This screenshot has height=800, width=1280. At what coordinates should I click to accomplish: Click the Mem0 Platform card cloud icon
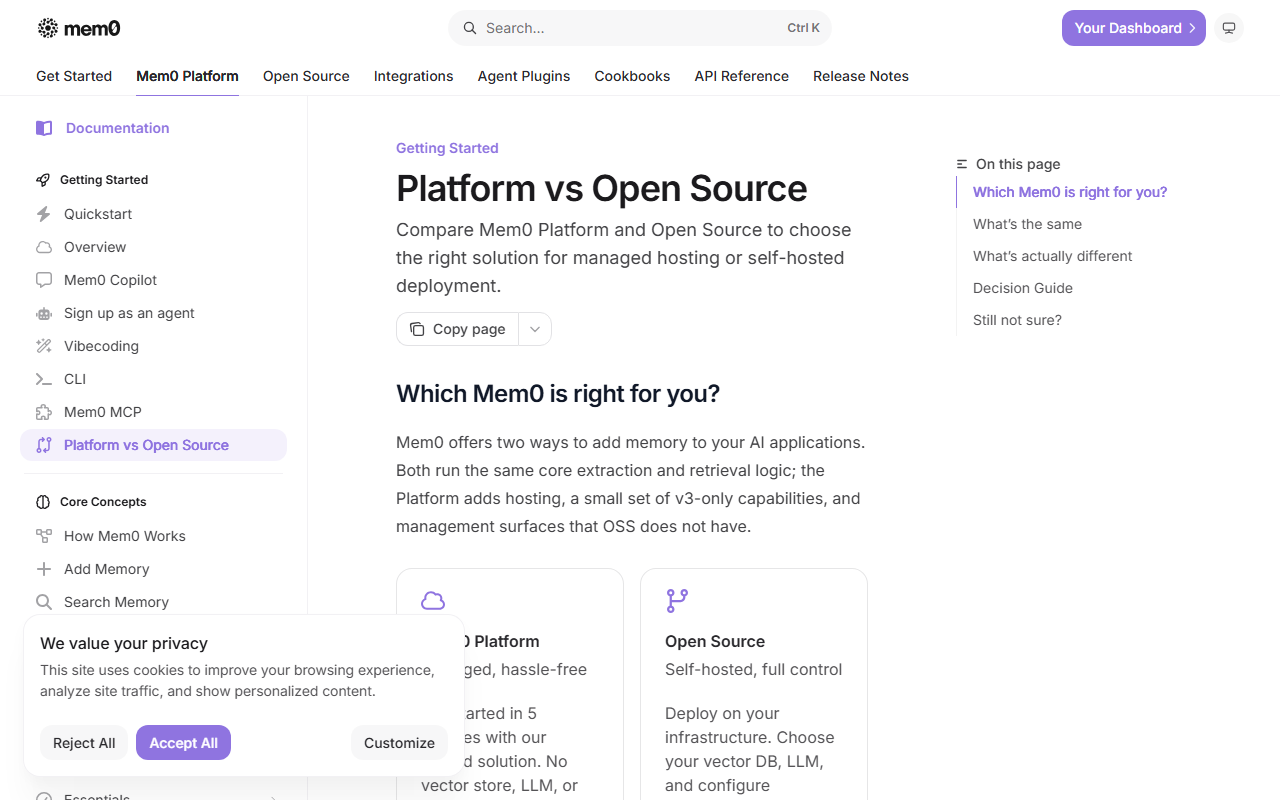pyautogui.click(x=433, y=600)
